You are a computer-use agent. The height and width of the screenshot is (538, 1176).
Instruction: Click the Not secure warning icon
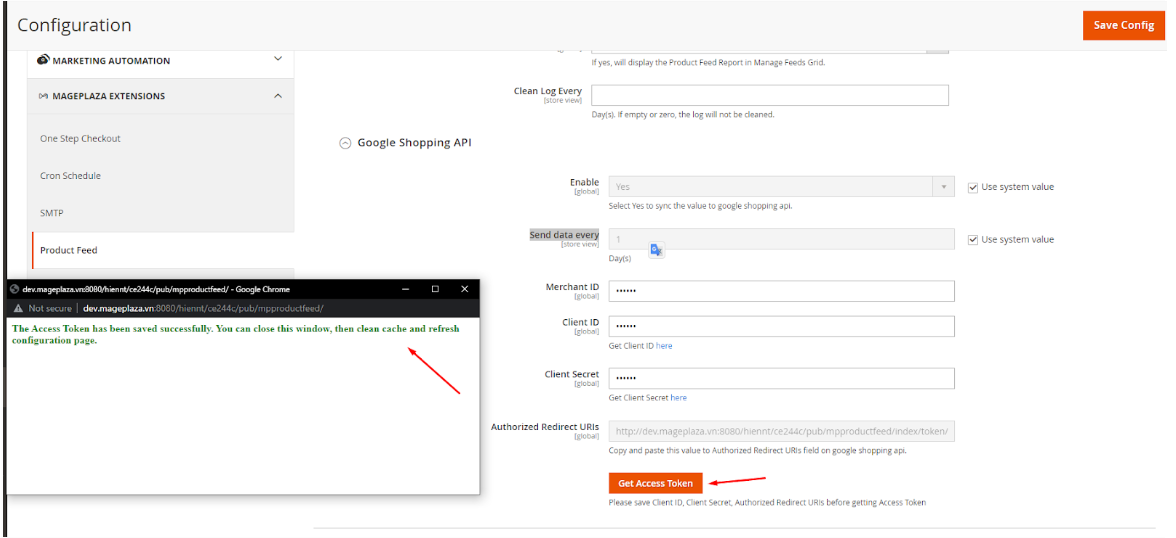pyautogui.click(x=17, y=309)
